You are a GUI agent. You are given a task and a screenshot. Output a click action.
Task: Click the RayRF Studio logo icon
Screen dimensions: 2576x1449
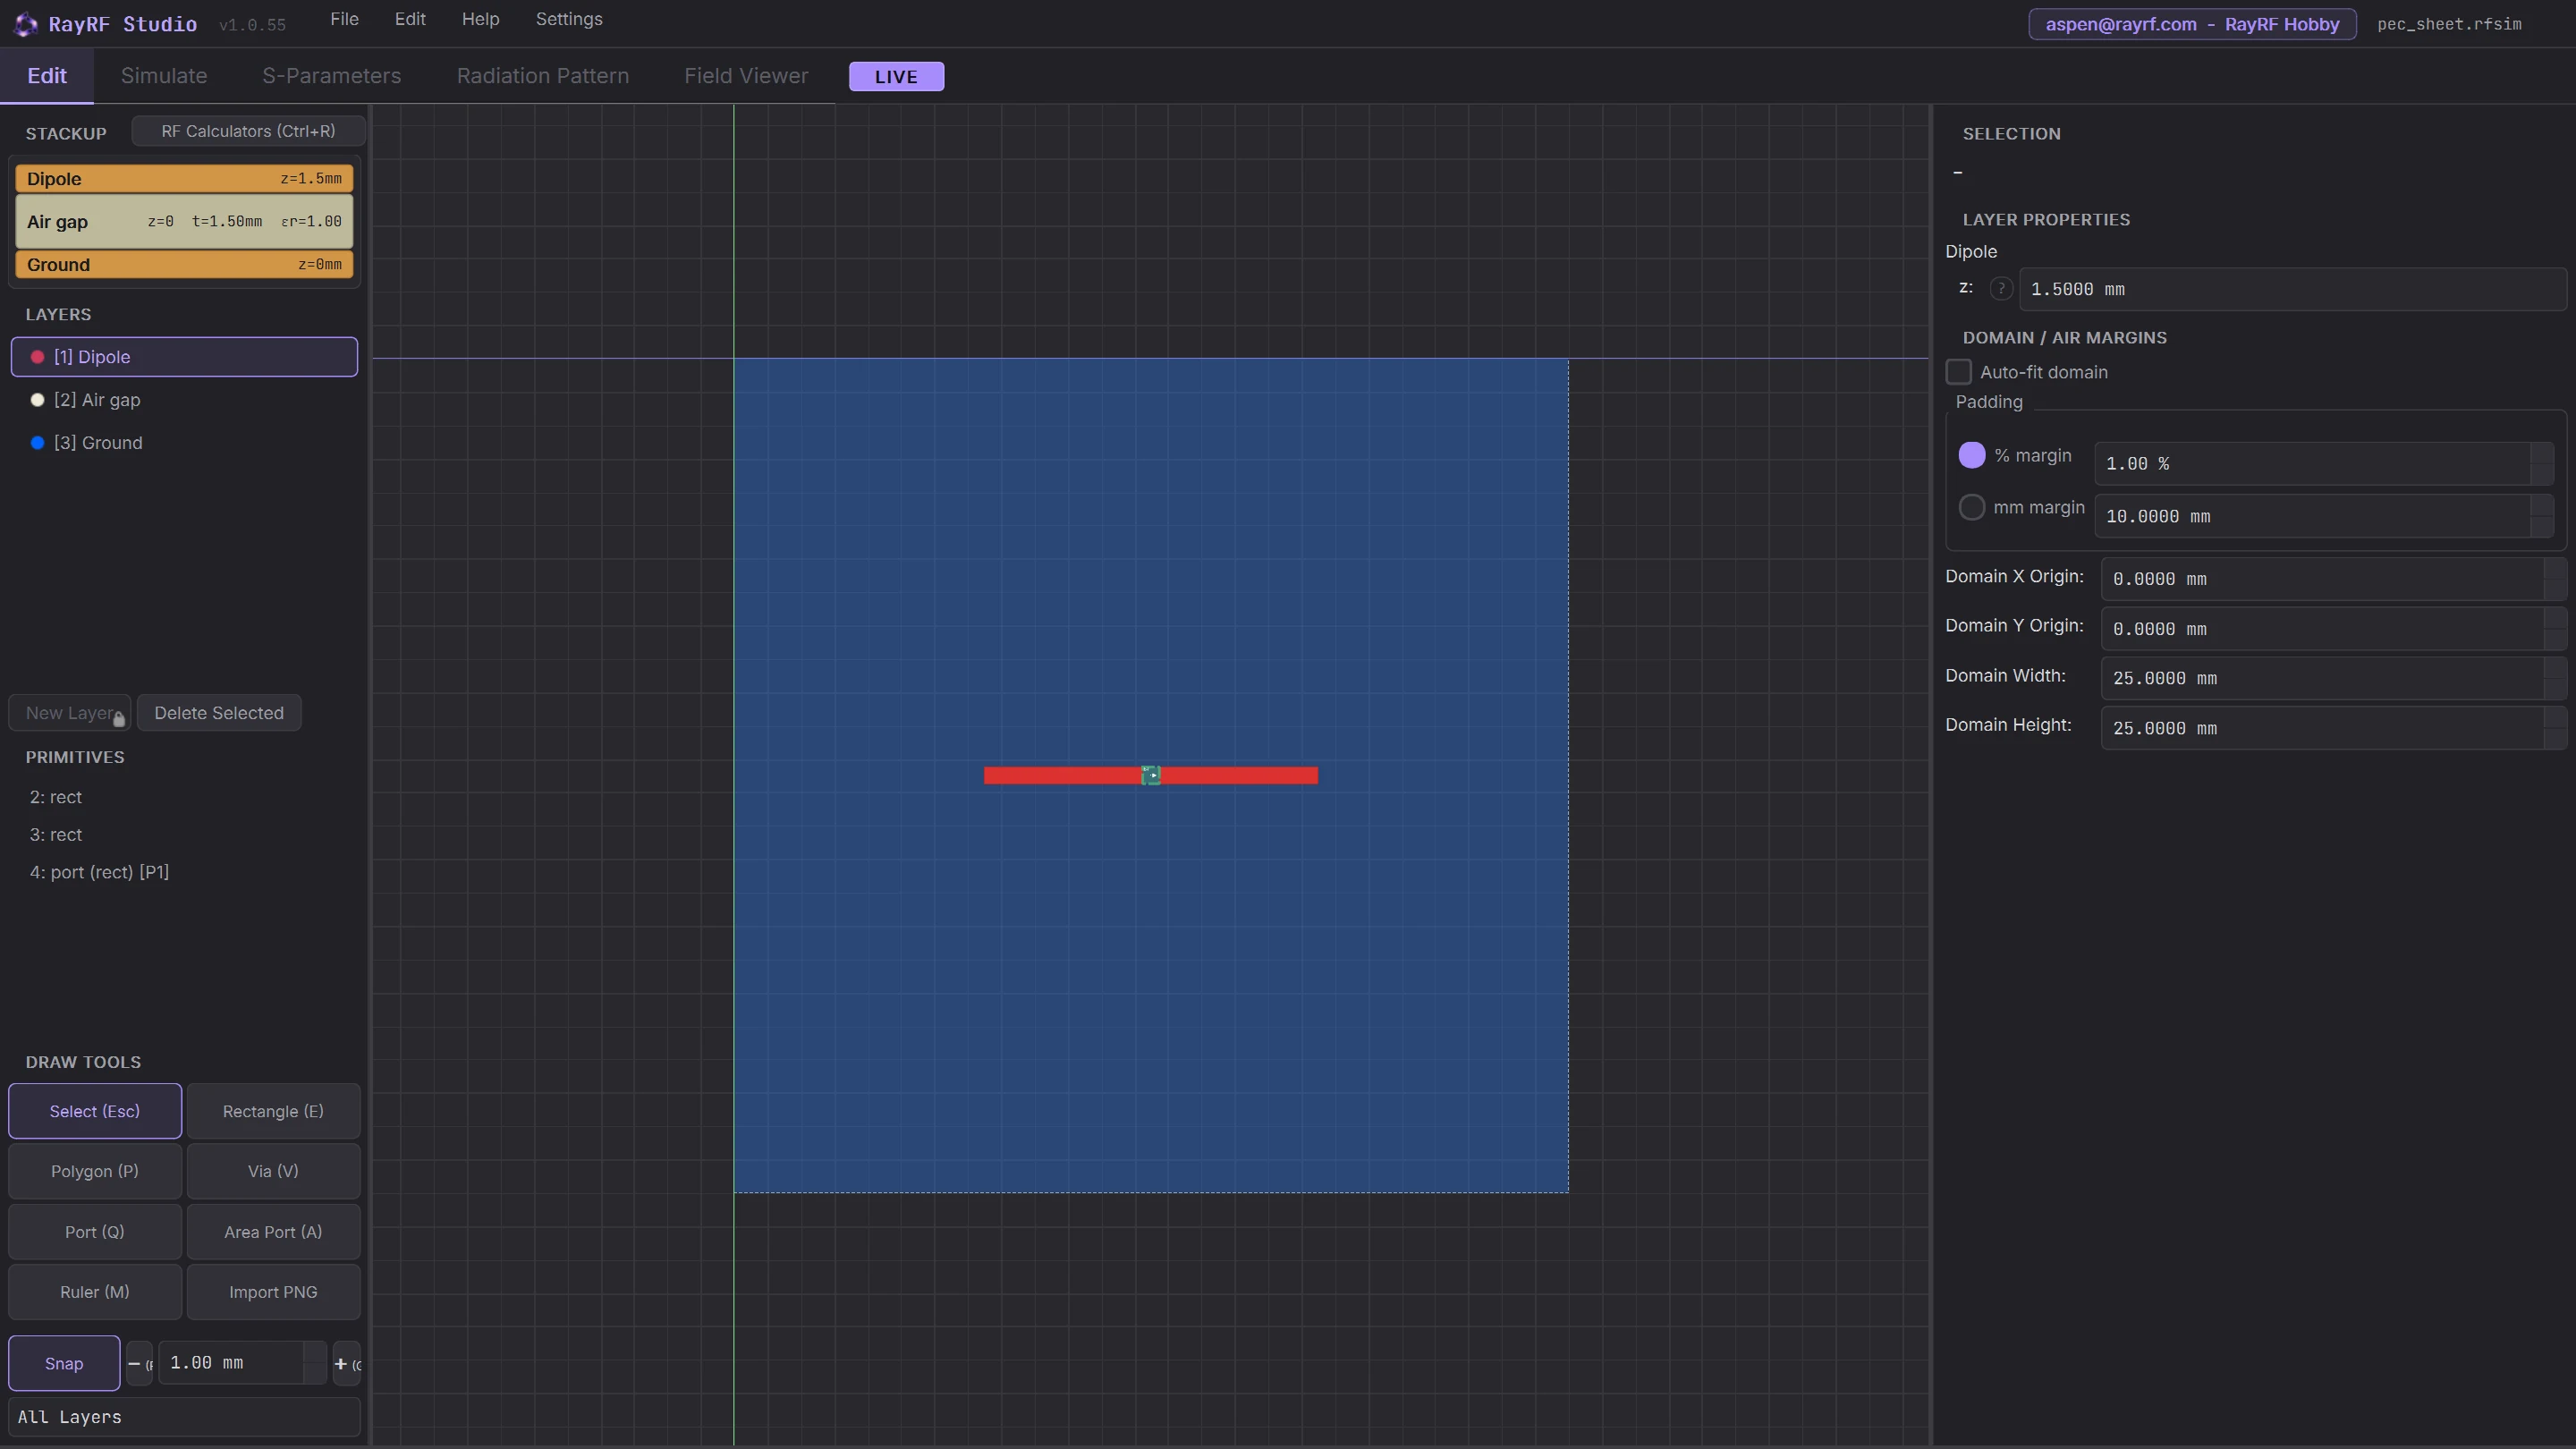tap(26, 24)
